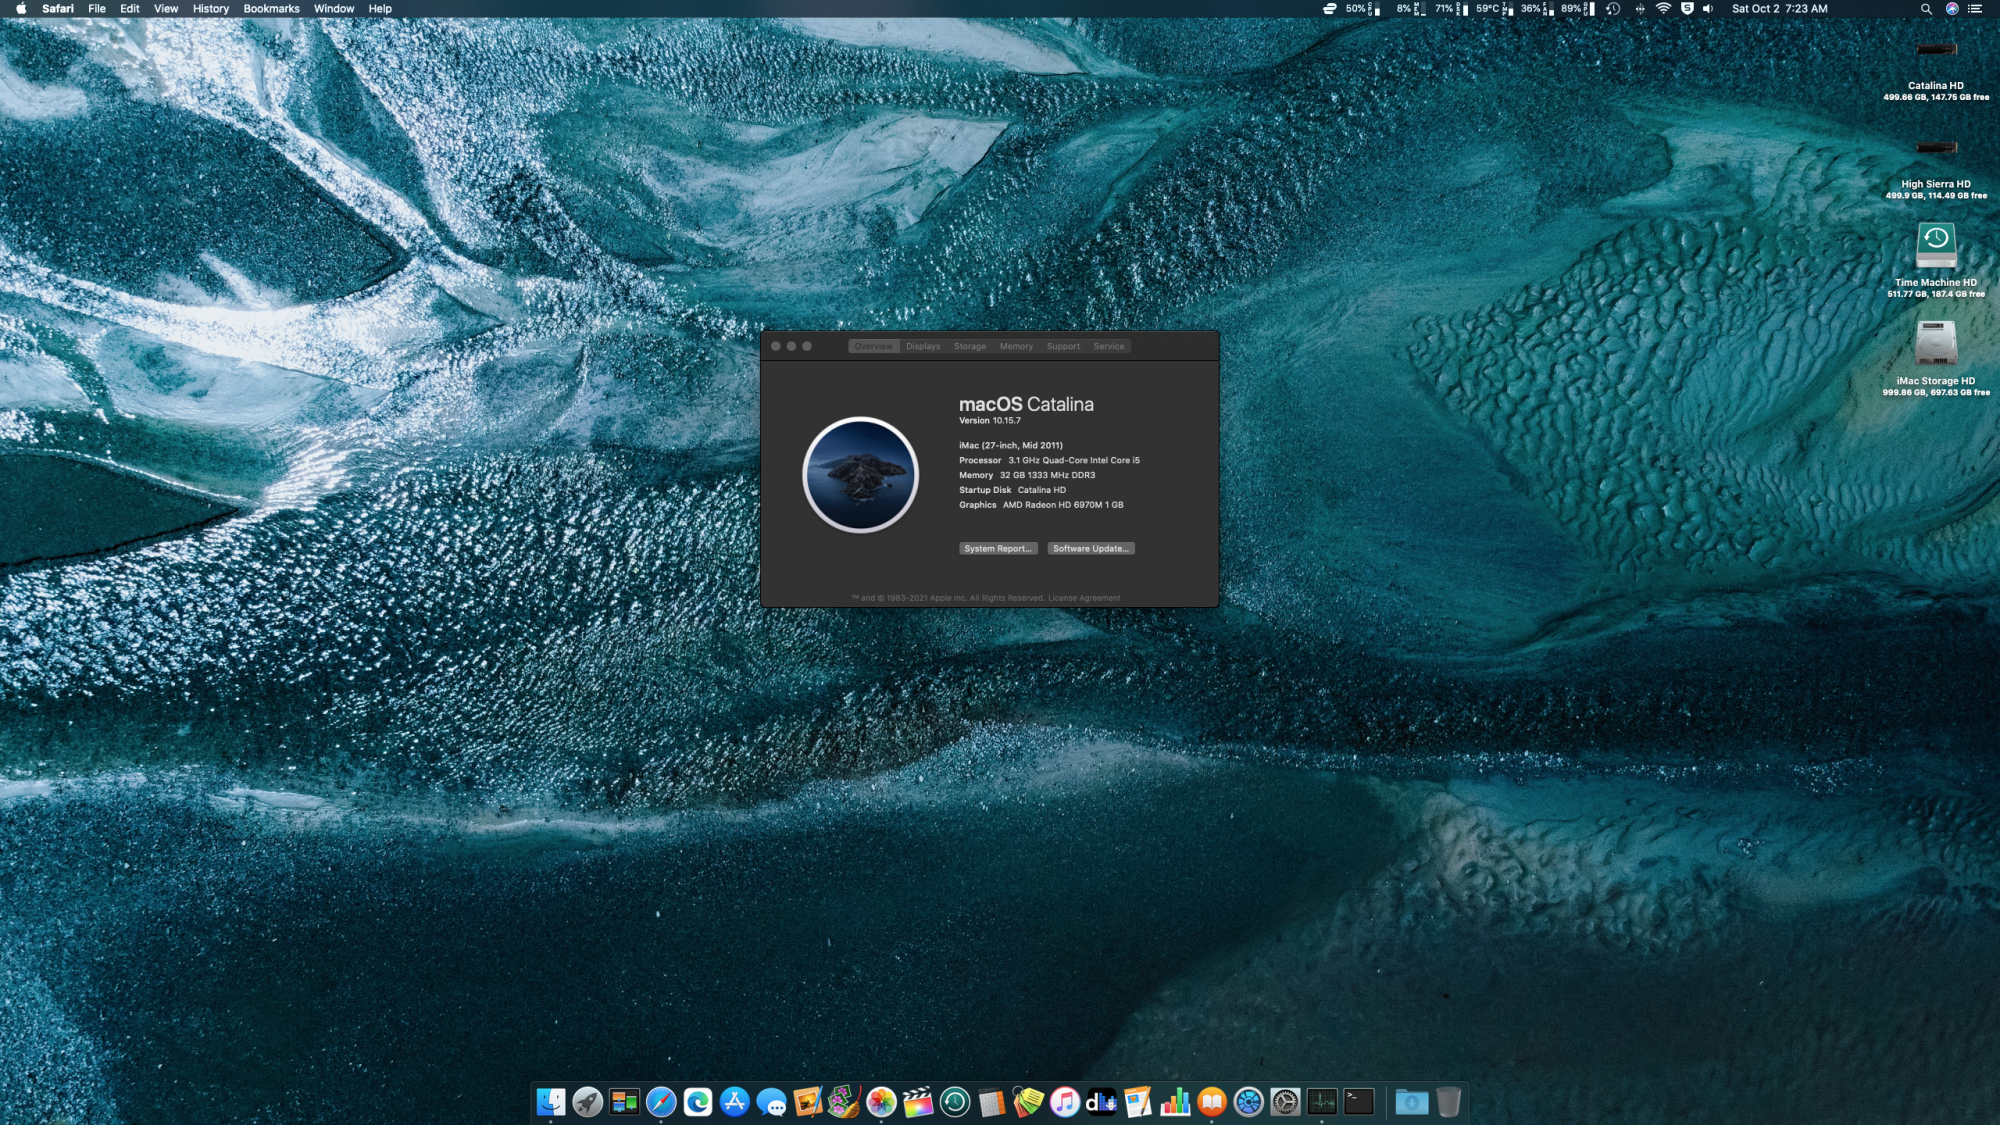Click the volume speaker menu icon

pyautogui.click(x=1708, y=9)
